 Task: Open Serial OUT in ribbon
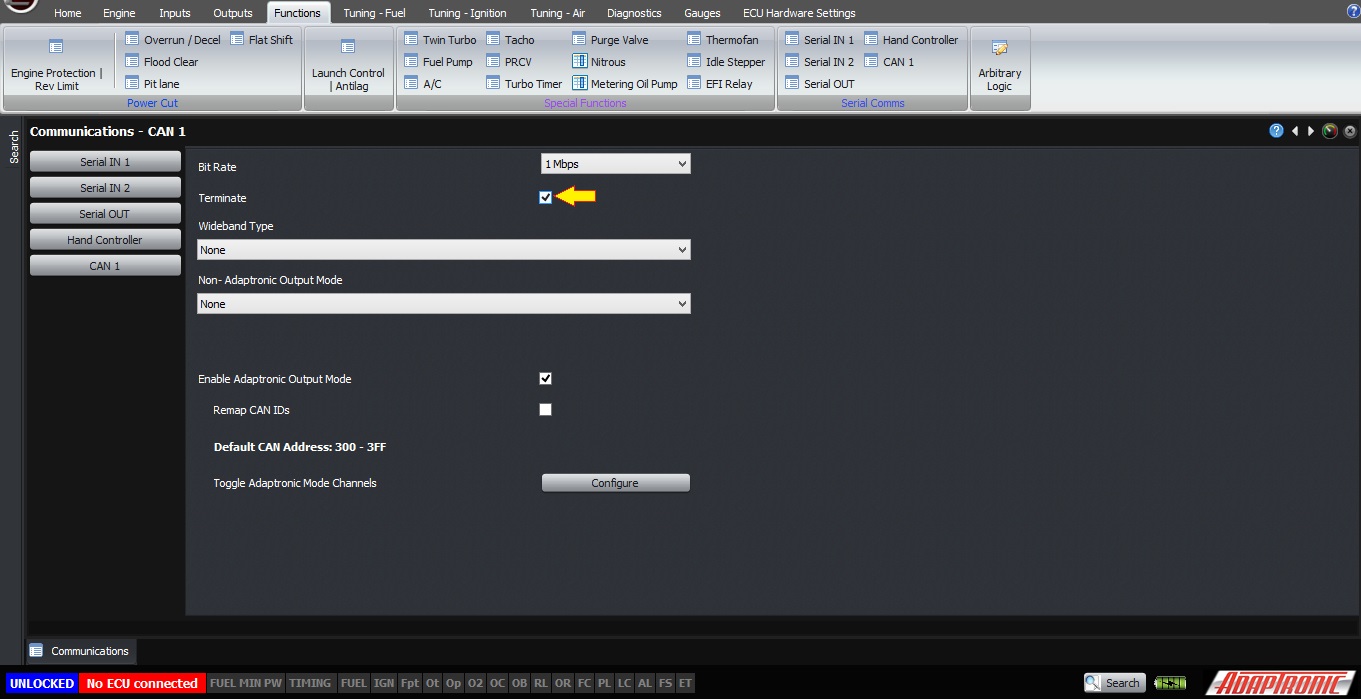(x=820, y=84)
